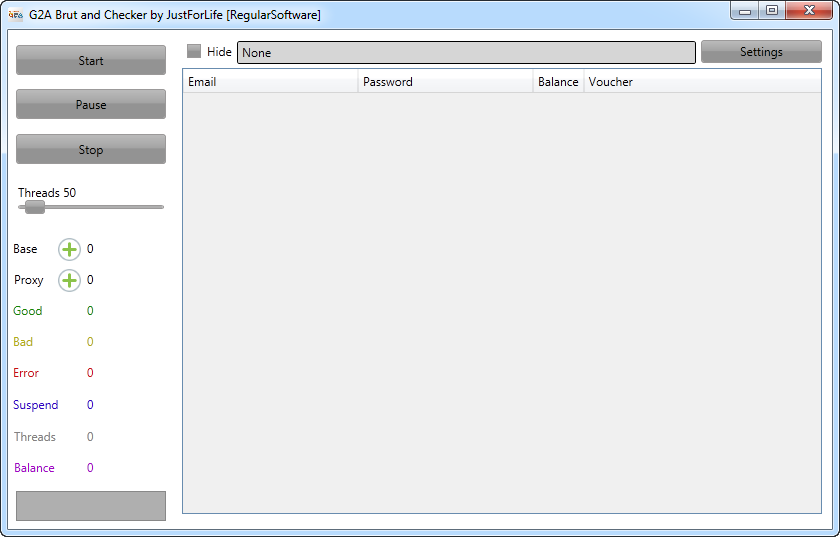Select the red Error label
Screen dimensions: 840x537
click(x=26, y=373)
